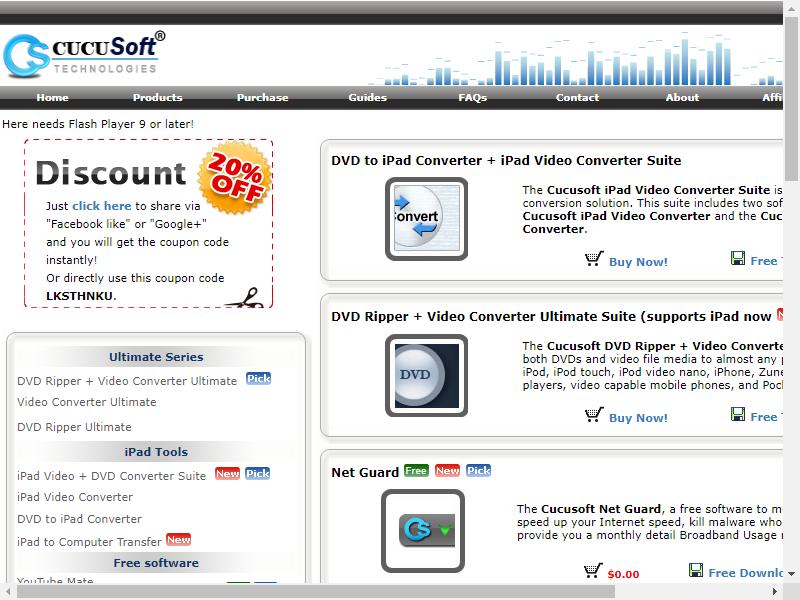
Task: Open the FAQs page
Action: click(472, 97)
